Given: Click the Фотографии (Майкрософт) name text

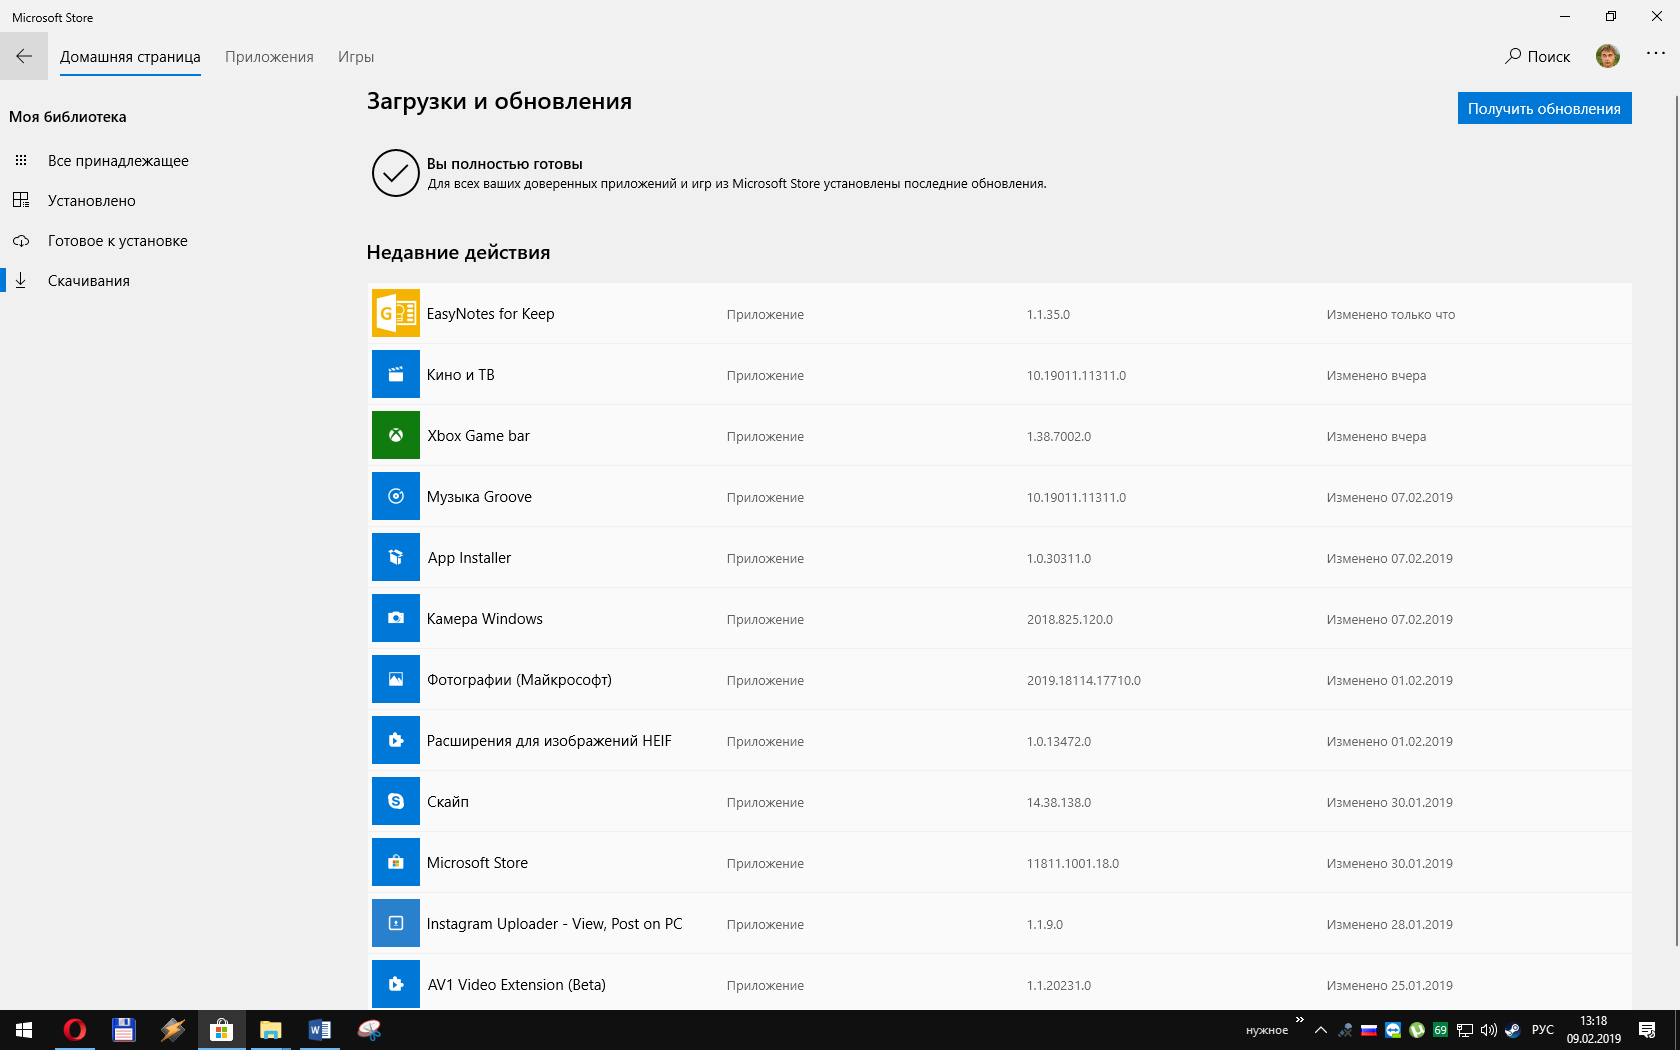Looking at the screenshot, I should [x=519, y=680].
